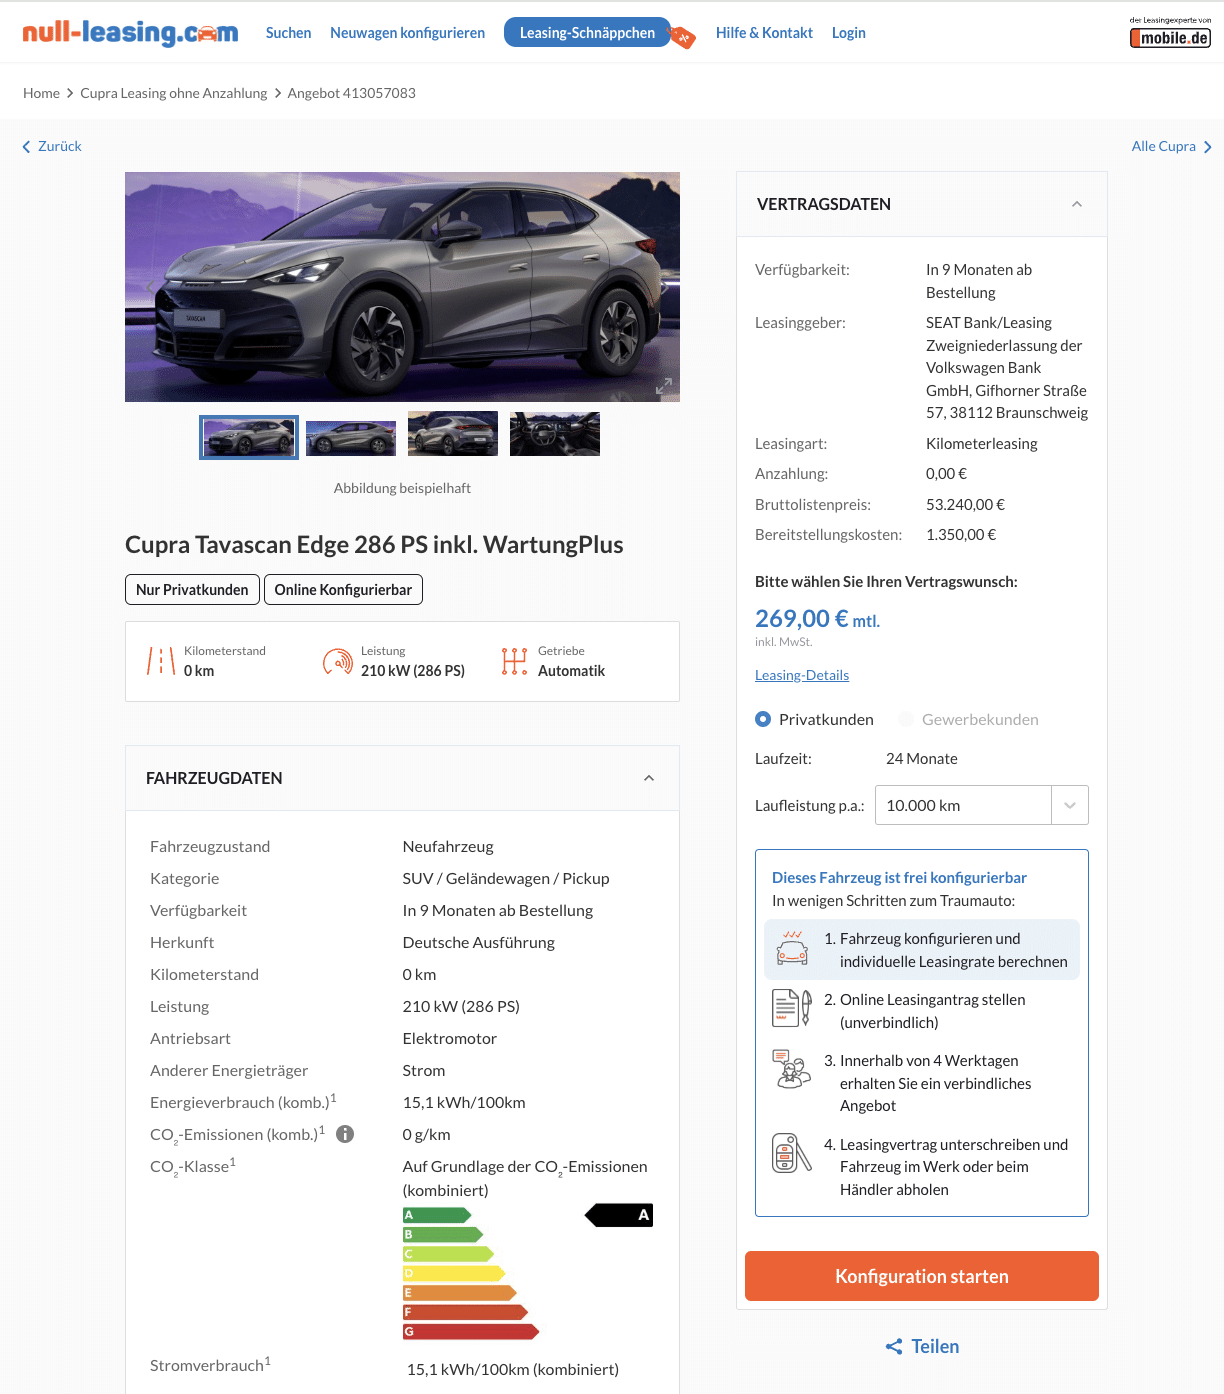Open the Laufleistung p.a. dropdown
Screen dimensions: 1224x1394
pyautogui.click(x=982, y=805)
